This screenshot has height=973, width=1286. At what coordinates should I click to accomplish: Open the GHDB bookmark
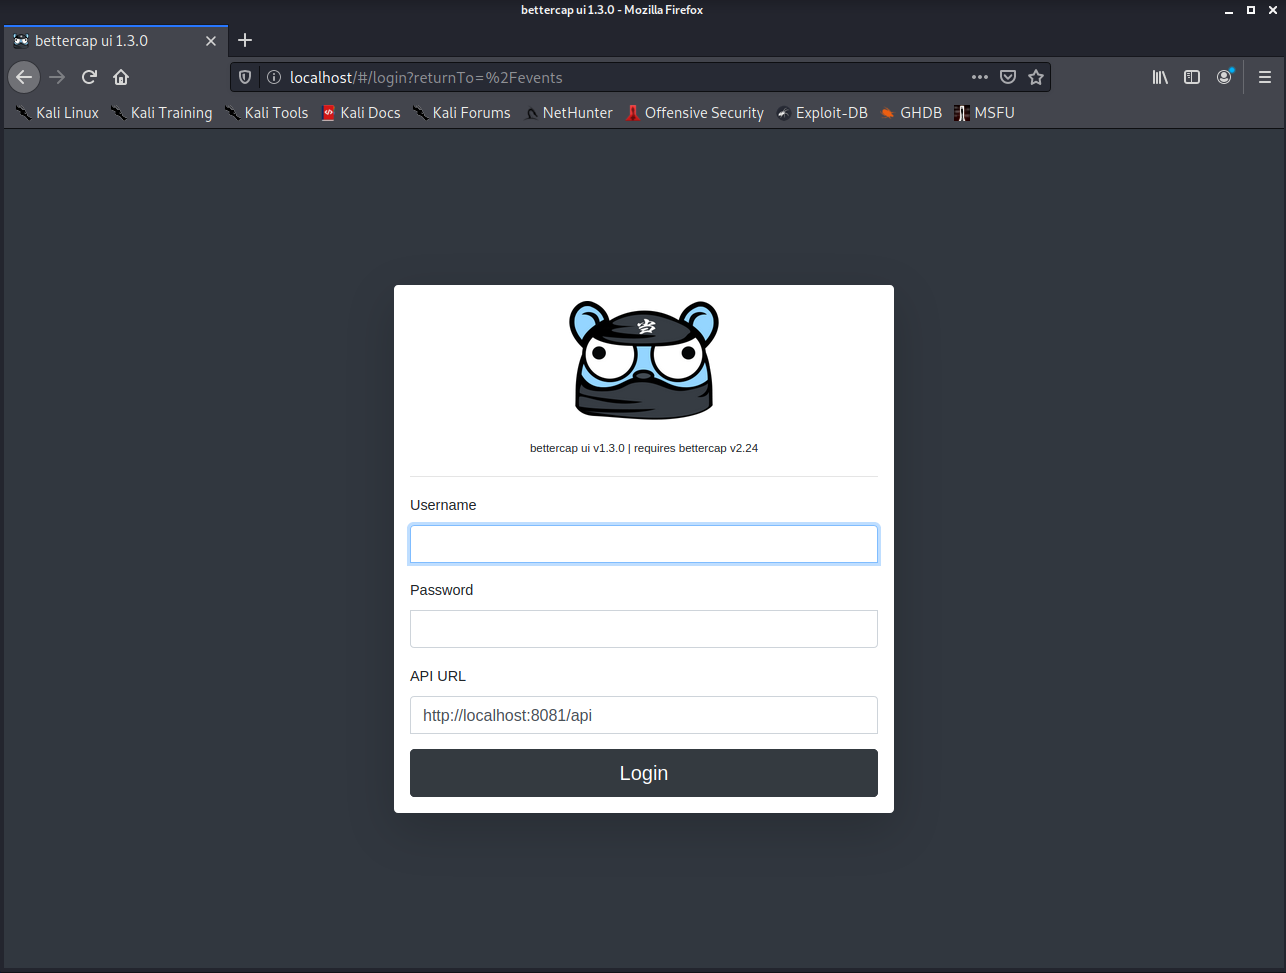[x=911, y=113]
